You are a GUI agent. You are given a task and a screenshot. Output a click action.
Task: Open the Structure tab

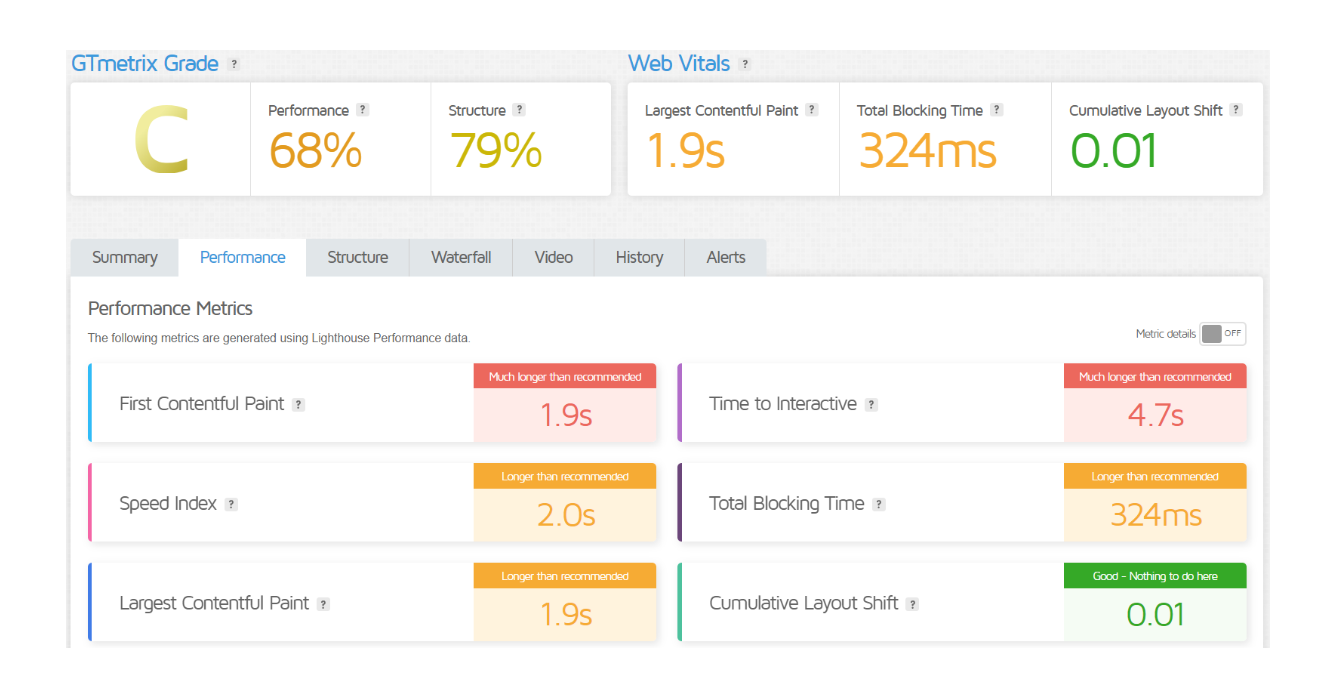357,258
